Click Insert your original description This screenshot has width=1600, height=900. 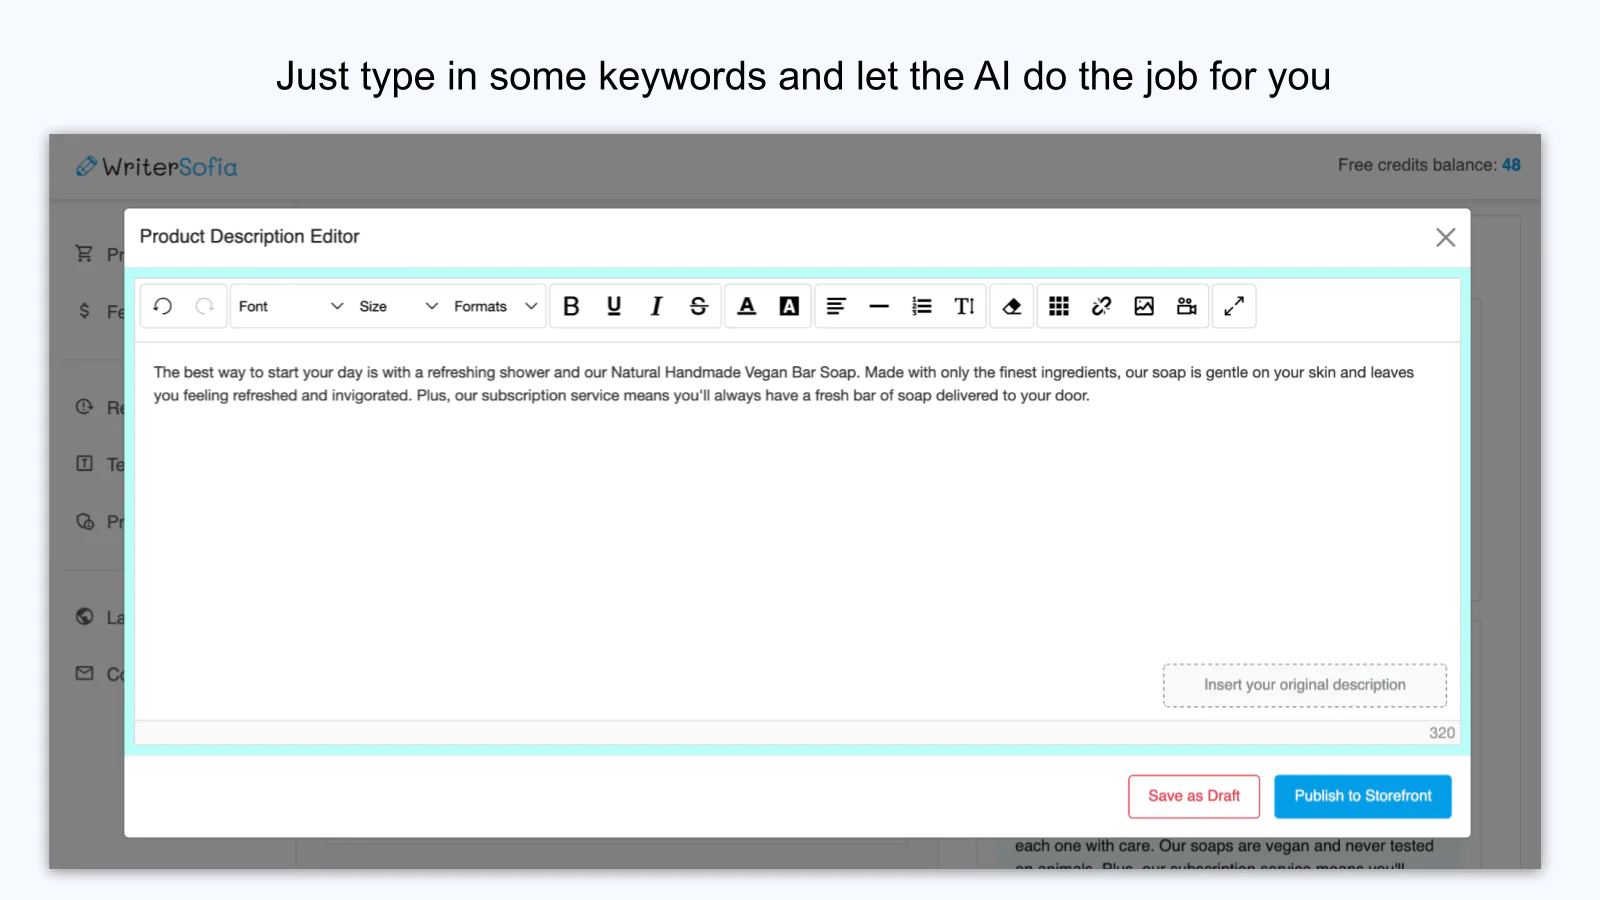click(1304, 685)
